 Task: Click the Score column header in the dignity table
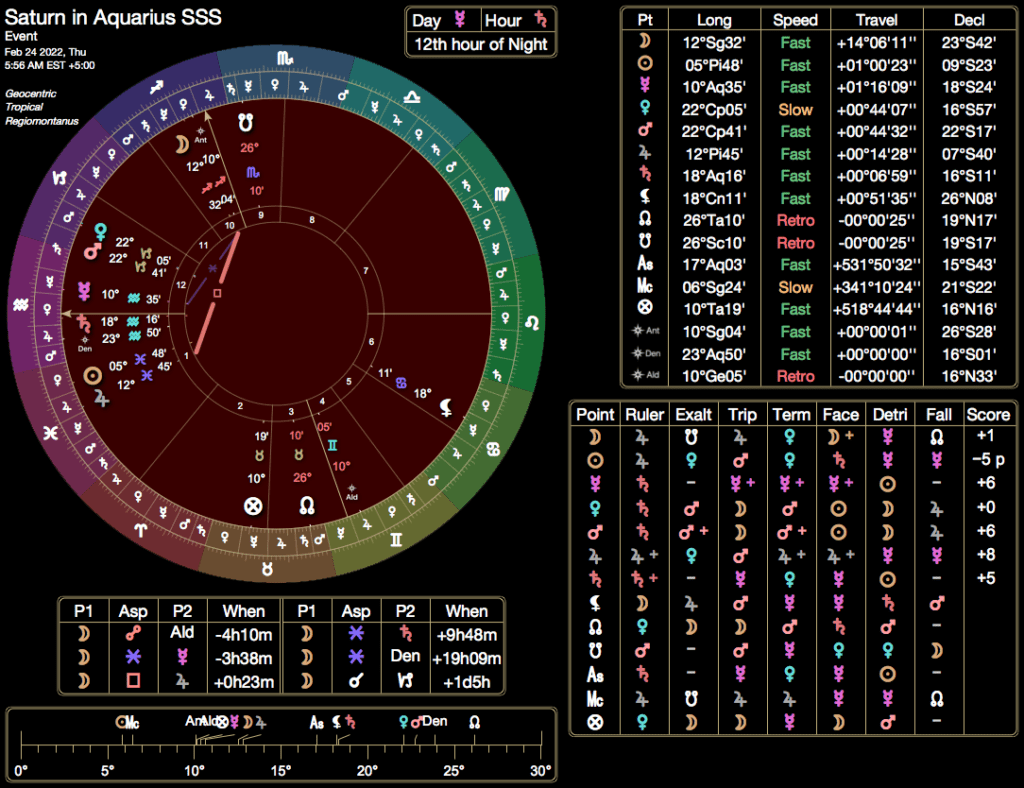pos(988,415)
